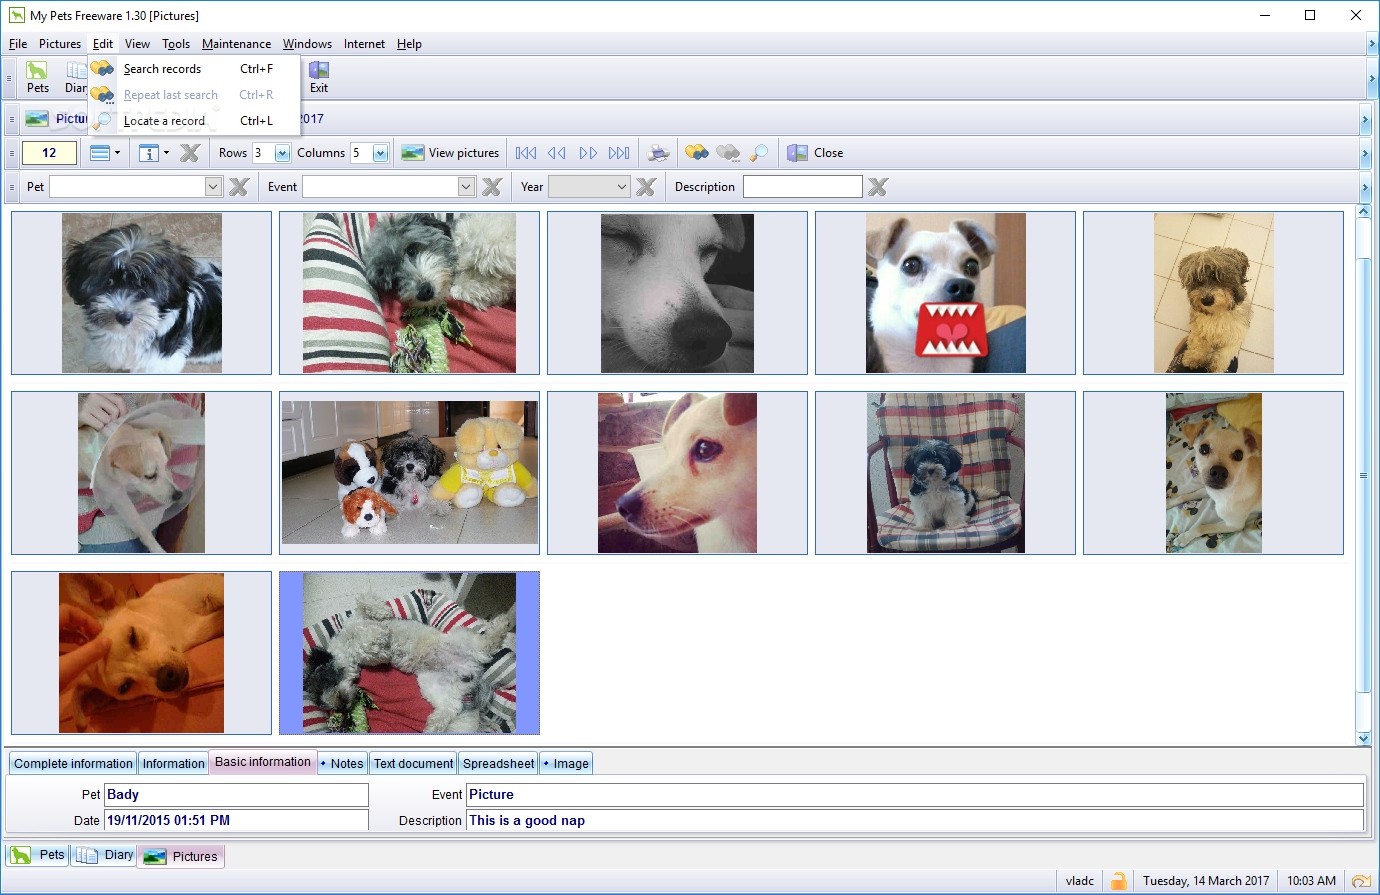Choose Search records from Edit menu
Viewport: 1380px width, 895px height.
(194, 69)
